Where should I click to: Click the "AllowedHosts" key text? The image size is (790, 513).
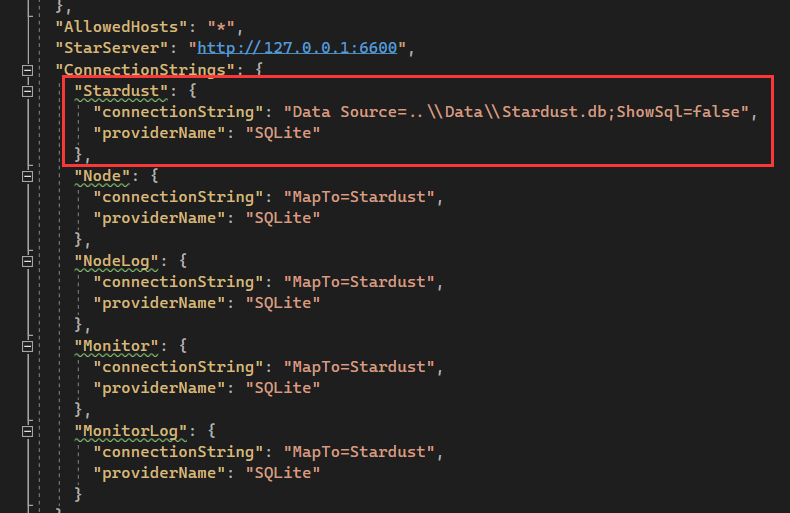(117, 26)
